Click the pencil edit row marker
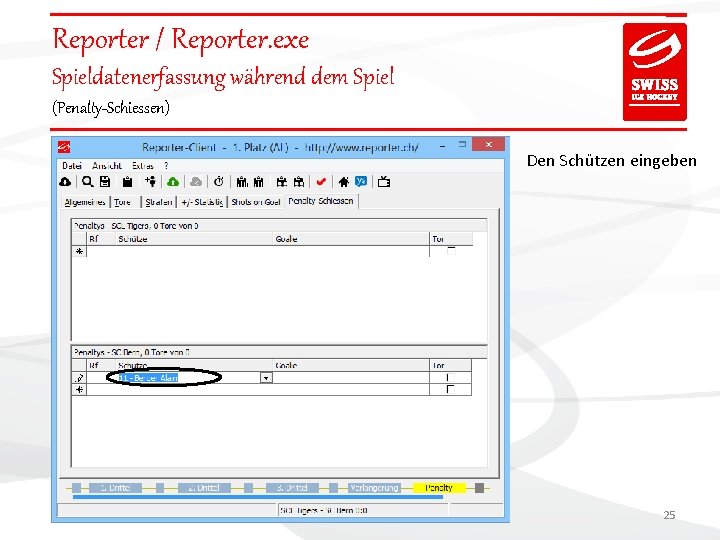The width and height of the screenshot is (720, 540). tap(79, 378)
